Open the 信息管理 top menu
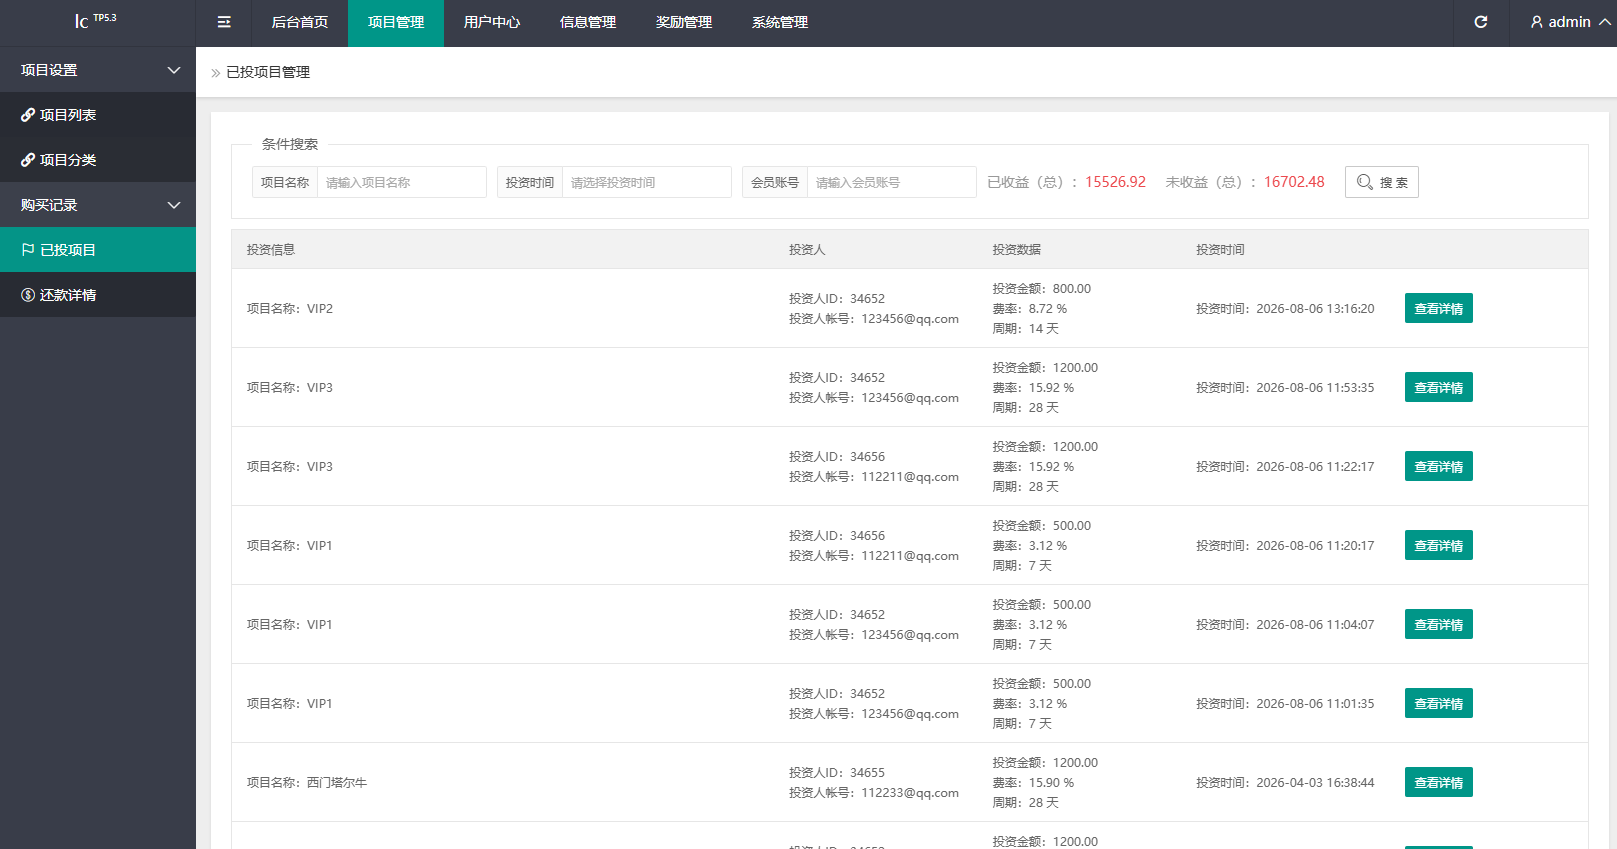This screenshot has width=1617, height=849. [x=588, y=23]
